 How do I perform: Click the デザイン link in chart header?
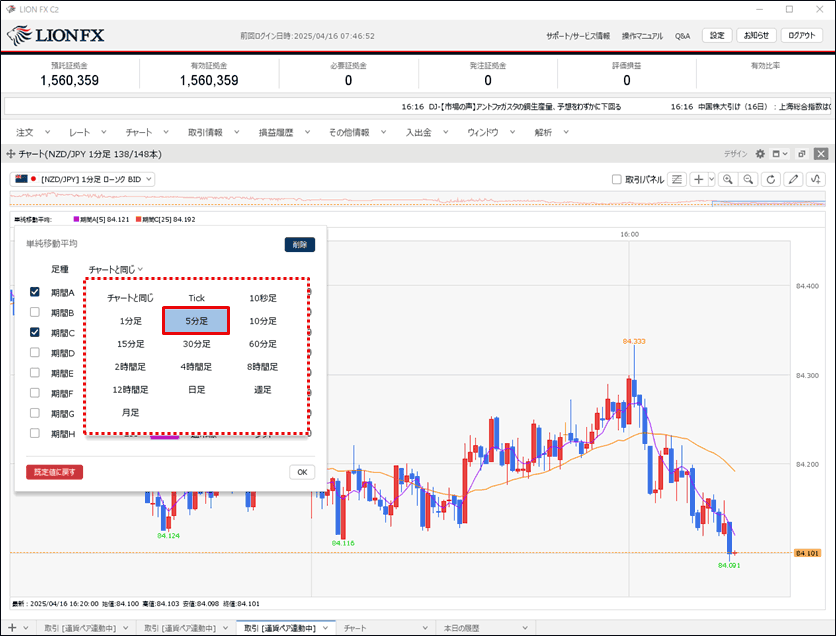click(735, 154)
